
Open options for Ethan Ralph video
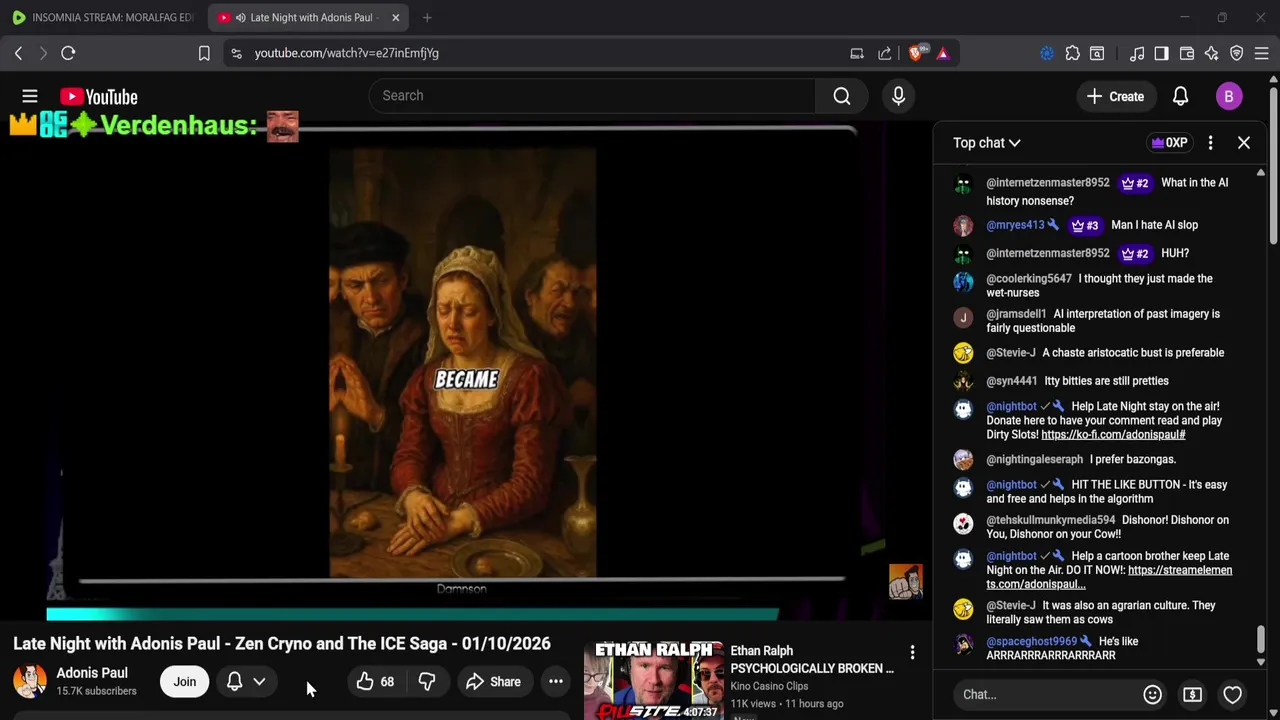tap(912, 653)
